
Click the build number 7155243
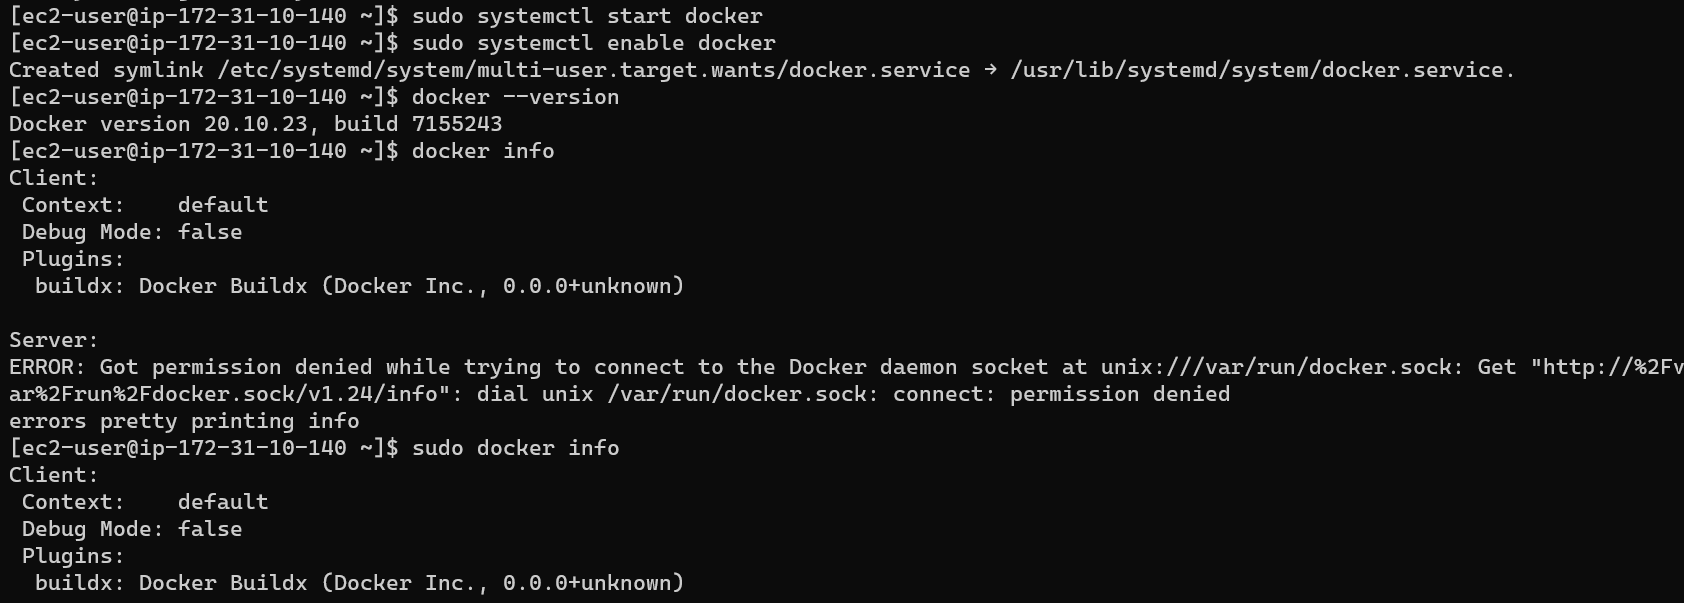[457, 124]
